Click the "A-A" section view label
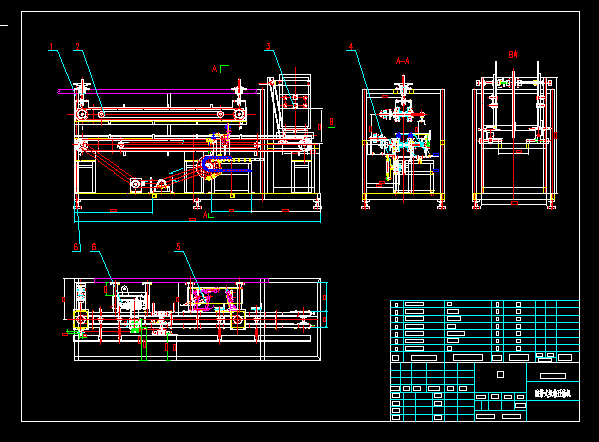599x442 pixels. pyautogui.click(x=403, y=61)
